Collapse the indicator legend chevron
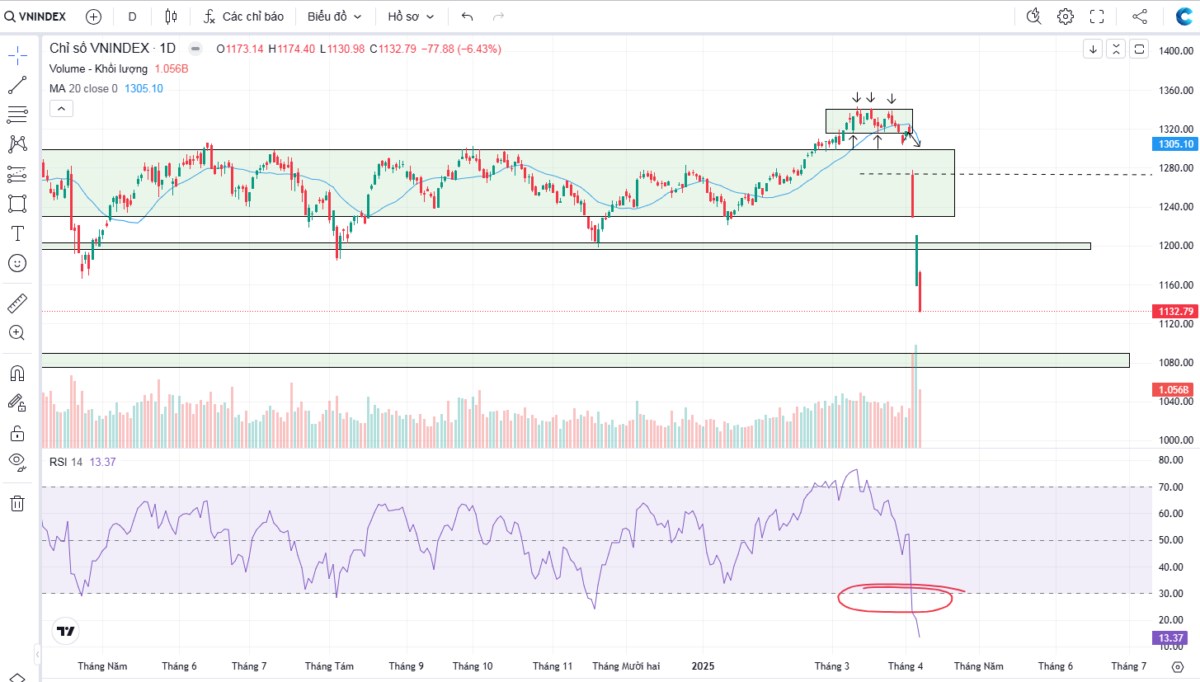1200x682 pixels. click(61, 108)
